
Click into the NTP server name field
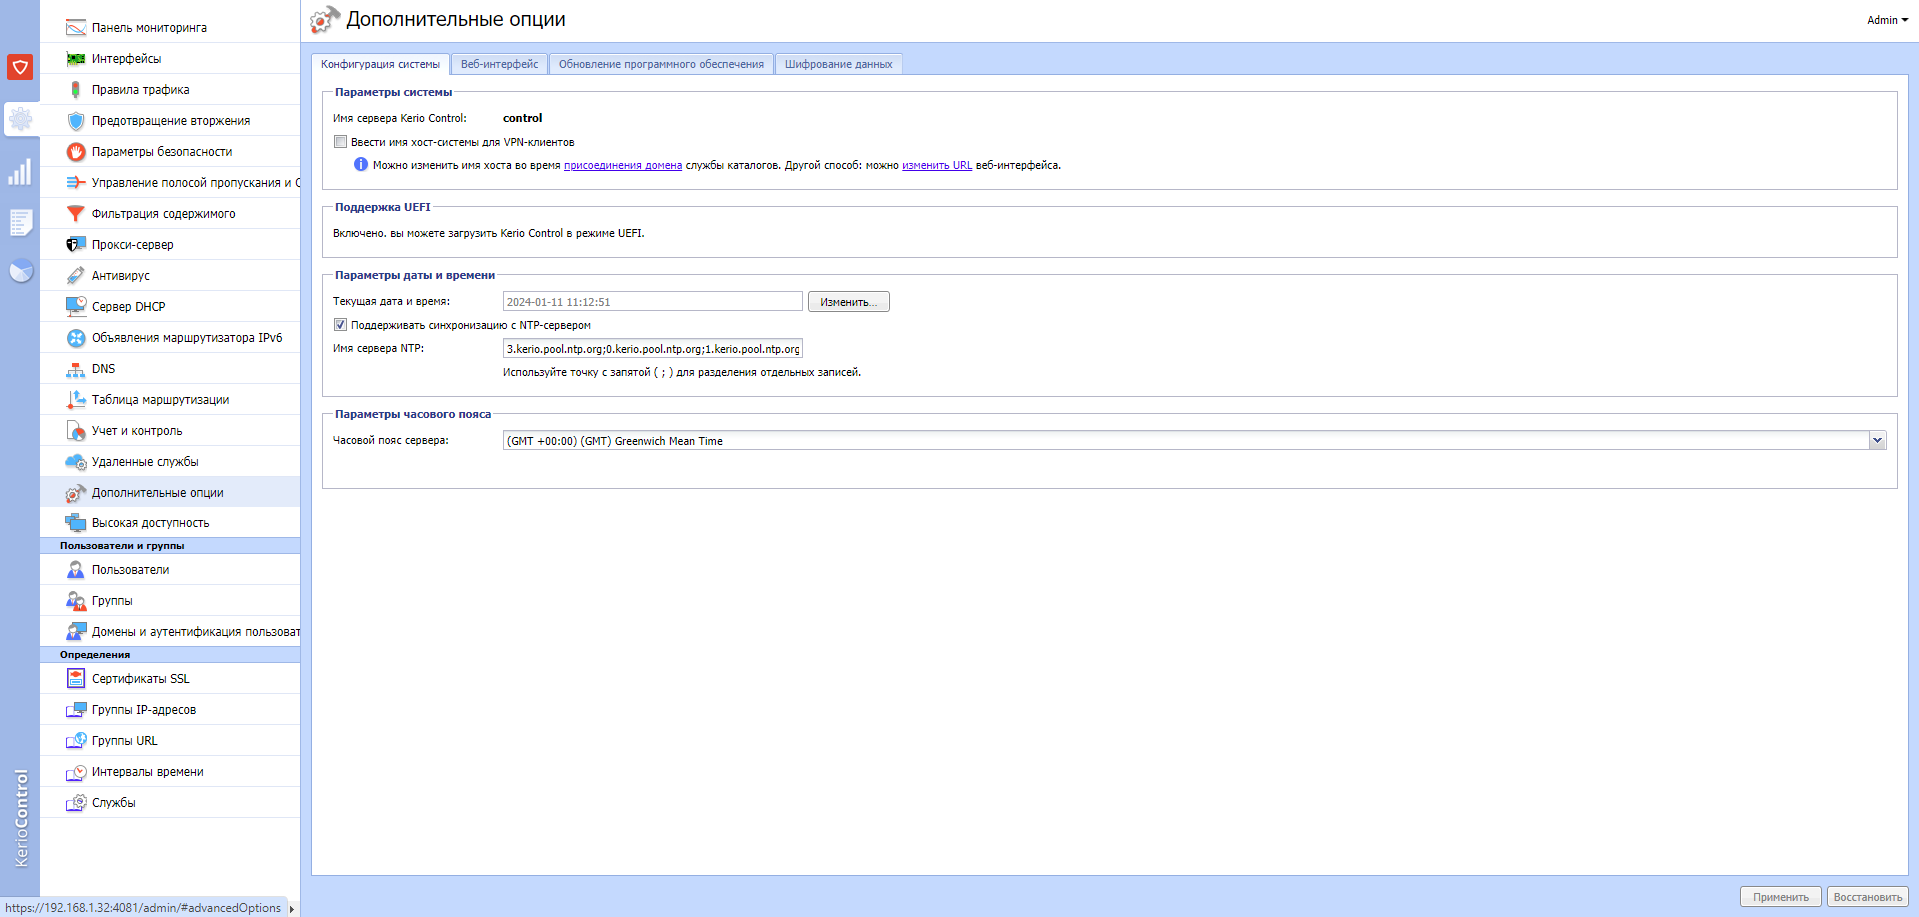tap(652, 349)
